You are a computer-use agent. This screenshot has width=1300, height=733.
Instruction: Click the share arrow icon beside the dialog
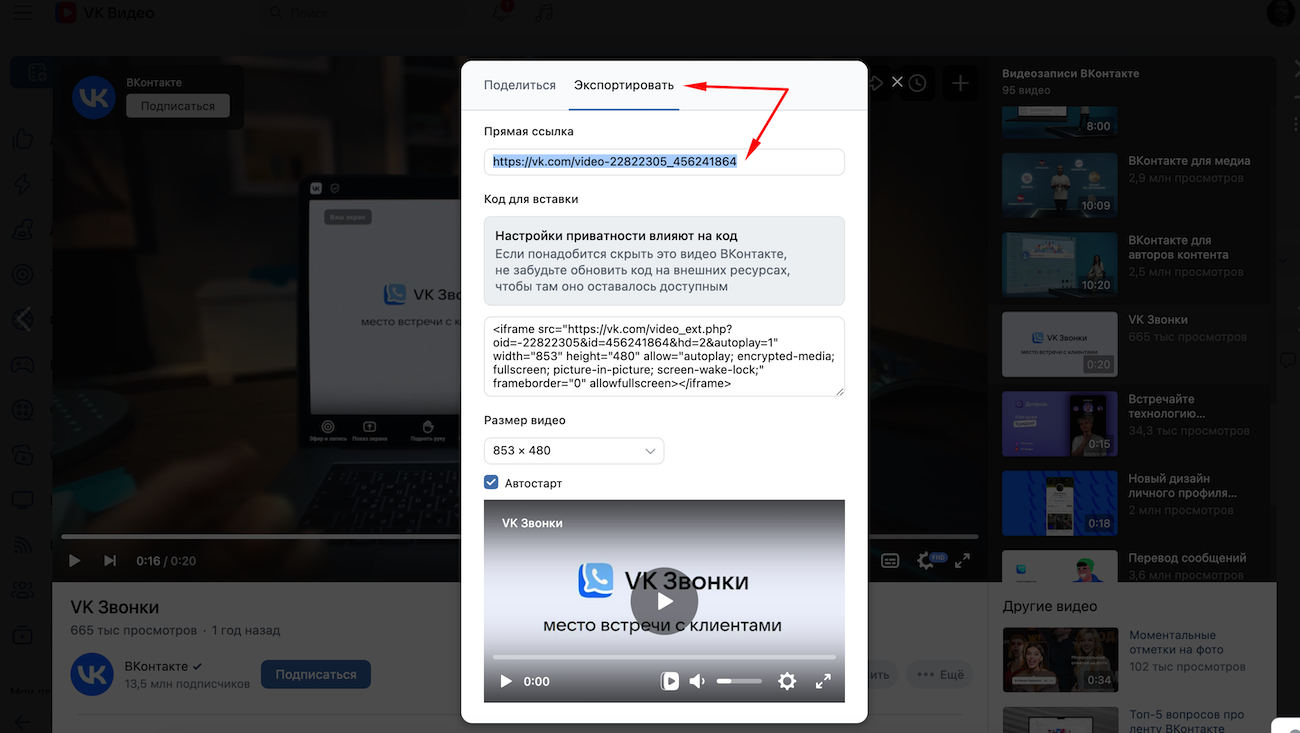click(x=876, y=83)
